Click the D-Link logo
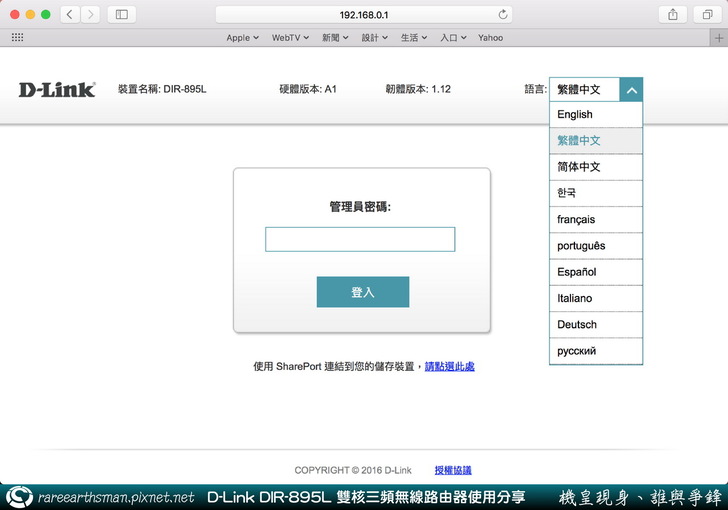Image resolution: width=728 pixels, height=510 pixels. tap(57, 89)
